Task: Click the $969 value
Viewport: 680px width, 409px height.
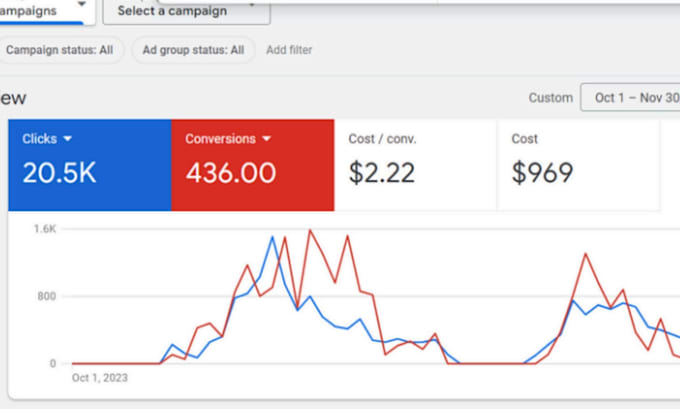Action: 542,173
